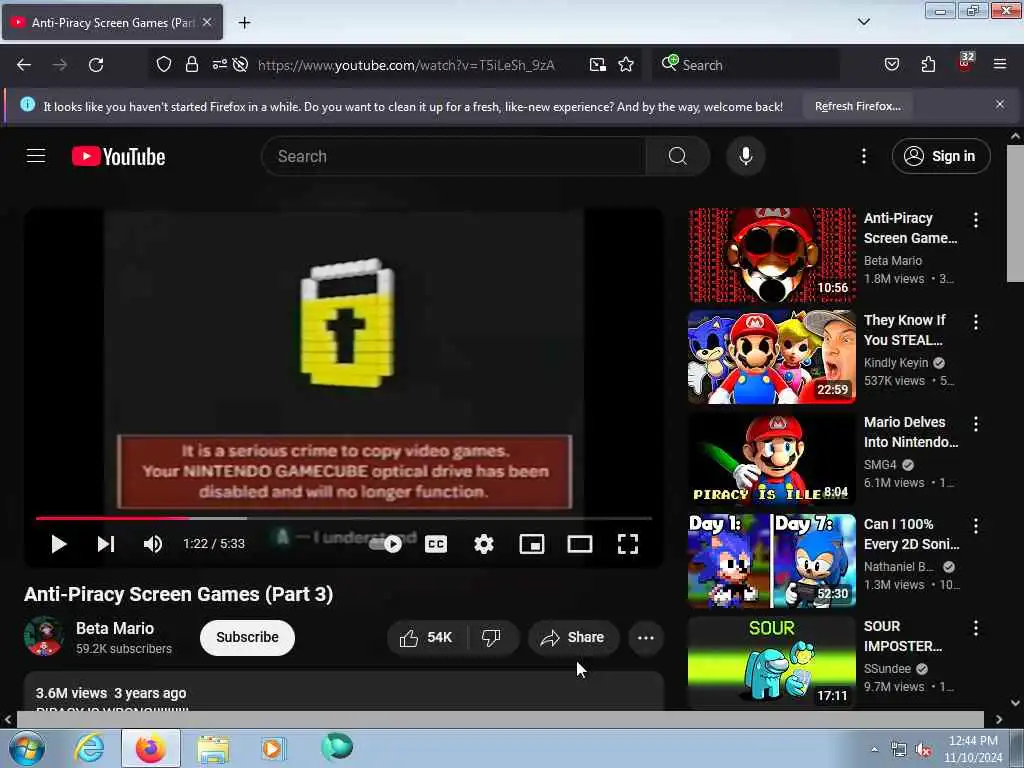Reload the current YouTube page

(x=96, y=65)
